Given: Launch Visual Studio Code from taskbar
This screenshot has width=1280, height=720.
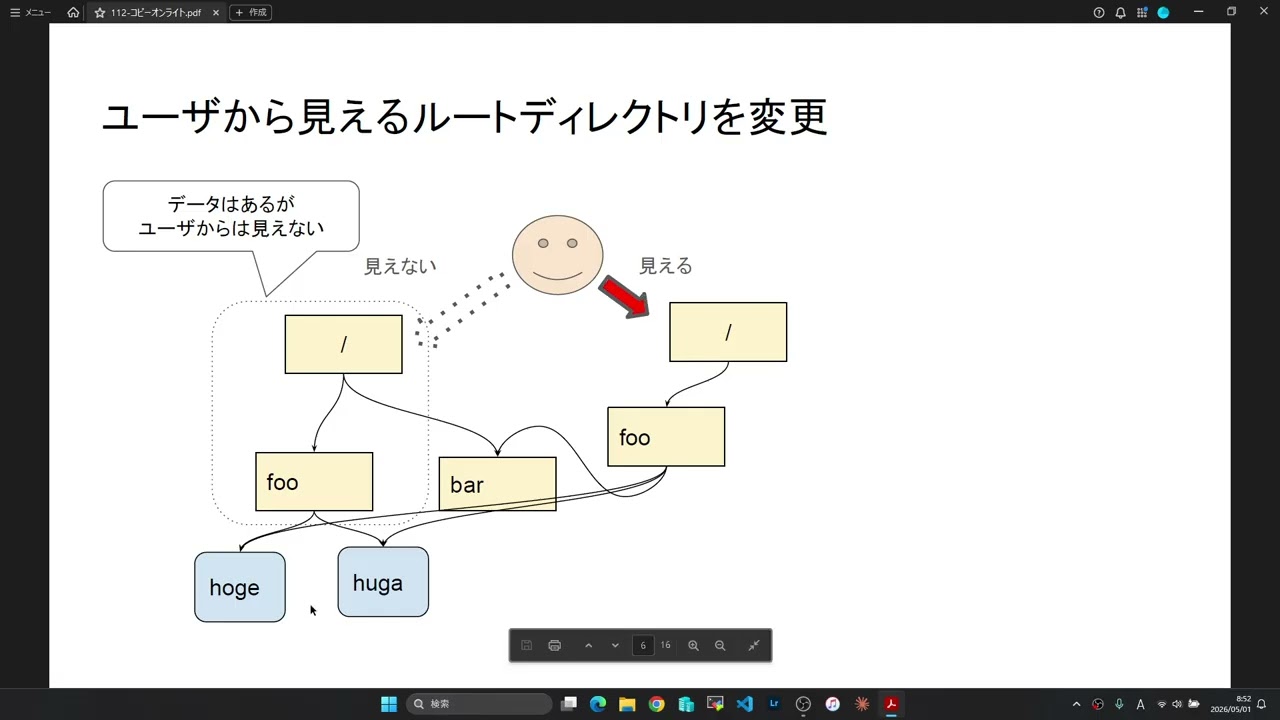Looking at the screenshot, I should pyautogui.click(x=744, y=704).
